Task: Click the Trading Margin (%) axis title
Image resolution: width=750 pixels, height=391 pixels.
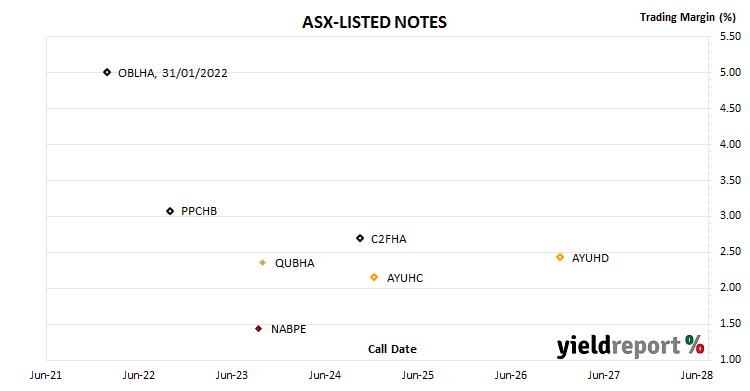Action: (x=688, y=17)
